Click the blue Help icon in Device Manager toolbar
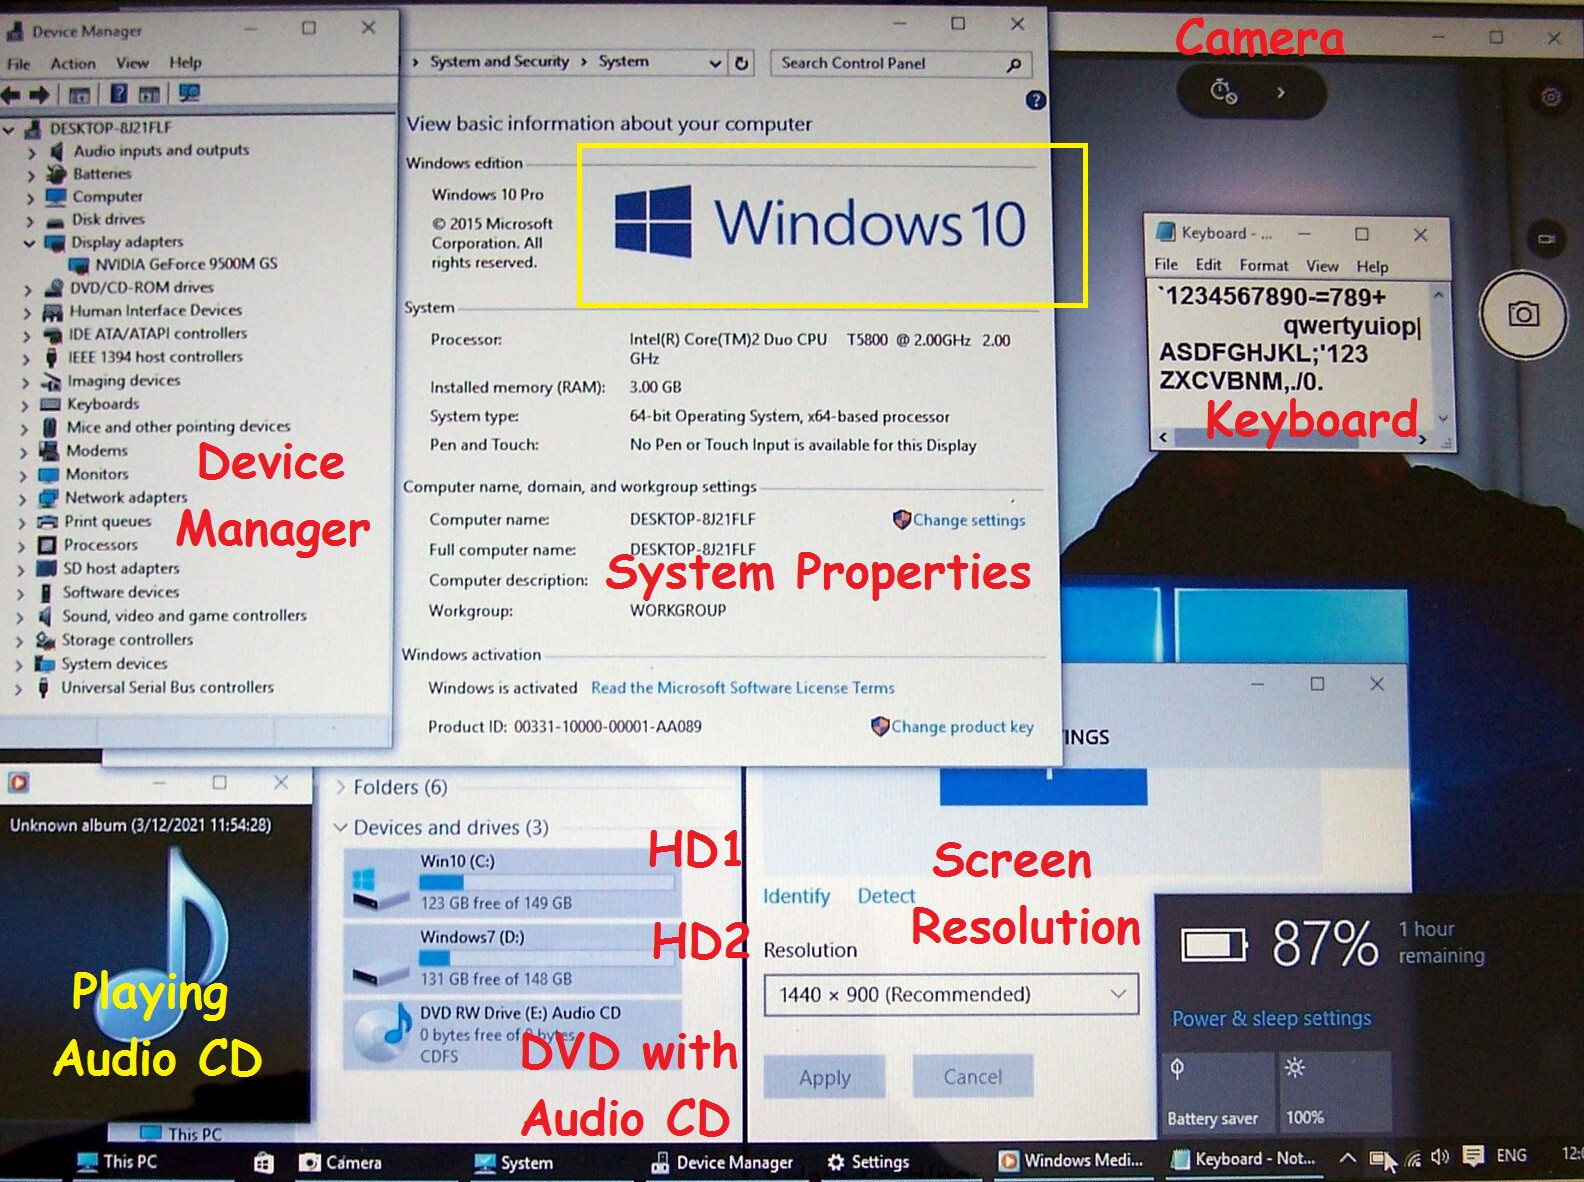 (119, 94)
